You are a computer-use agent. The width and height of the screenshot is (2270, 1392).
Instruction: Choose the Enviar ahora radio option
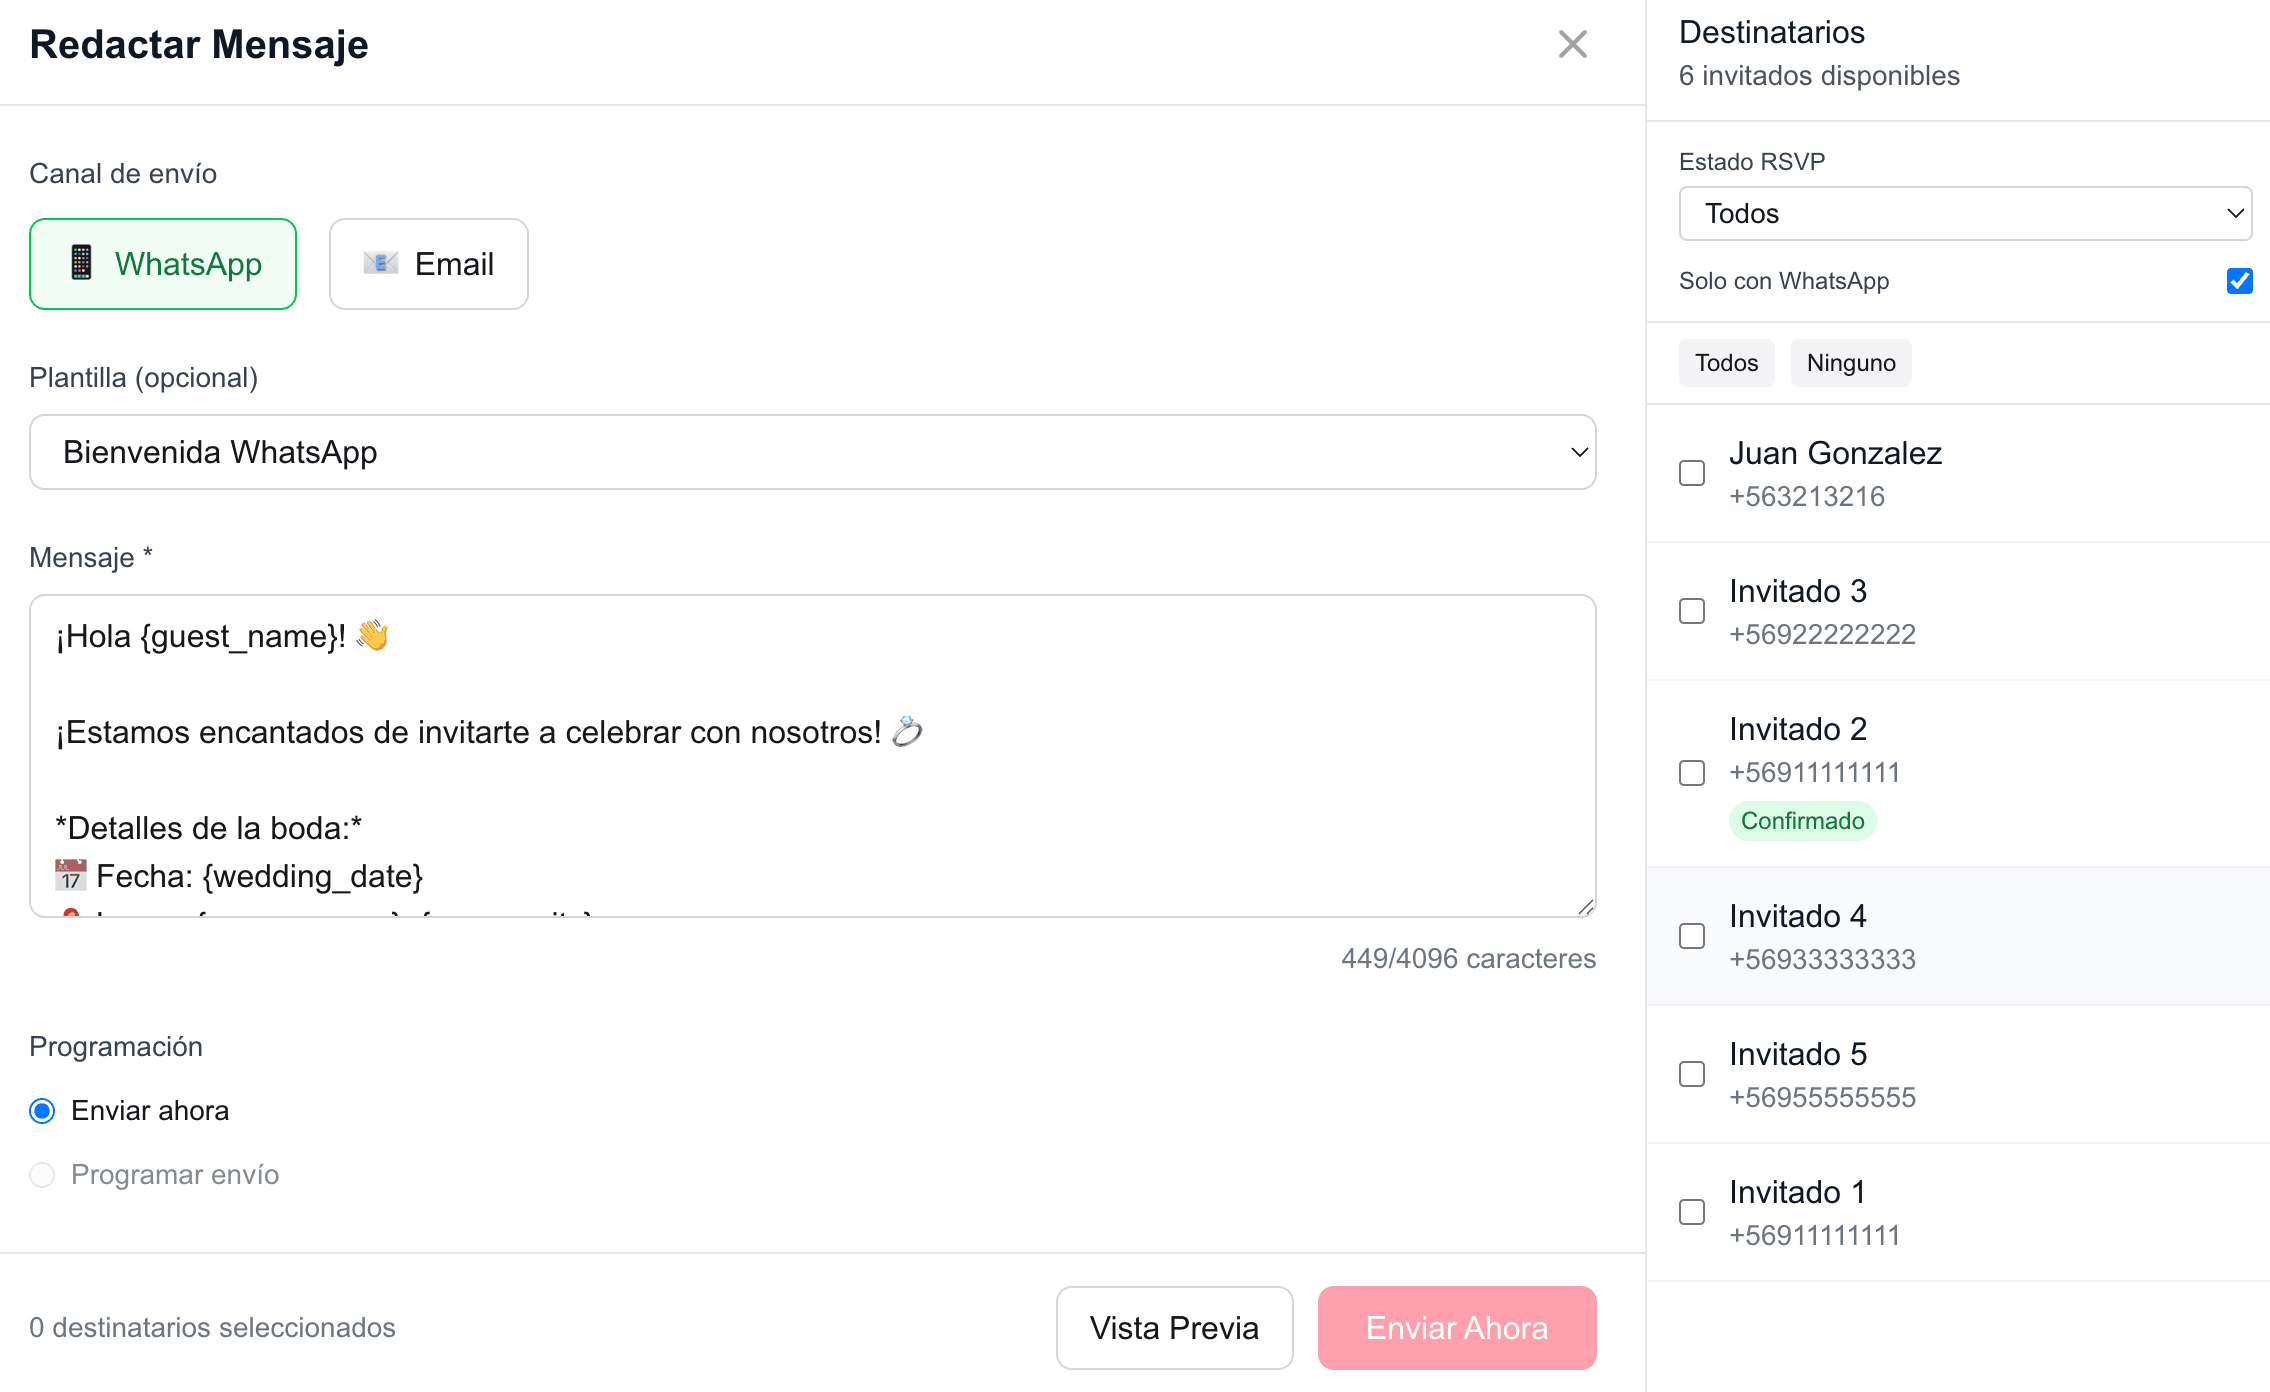click(42, 1111)
